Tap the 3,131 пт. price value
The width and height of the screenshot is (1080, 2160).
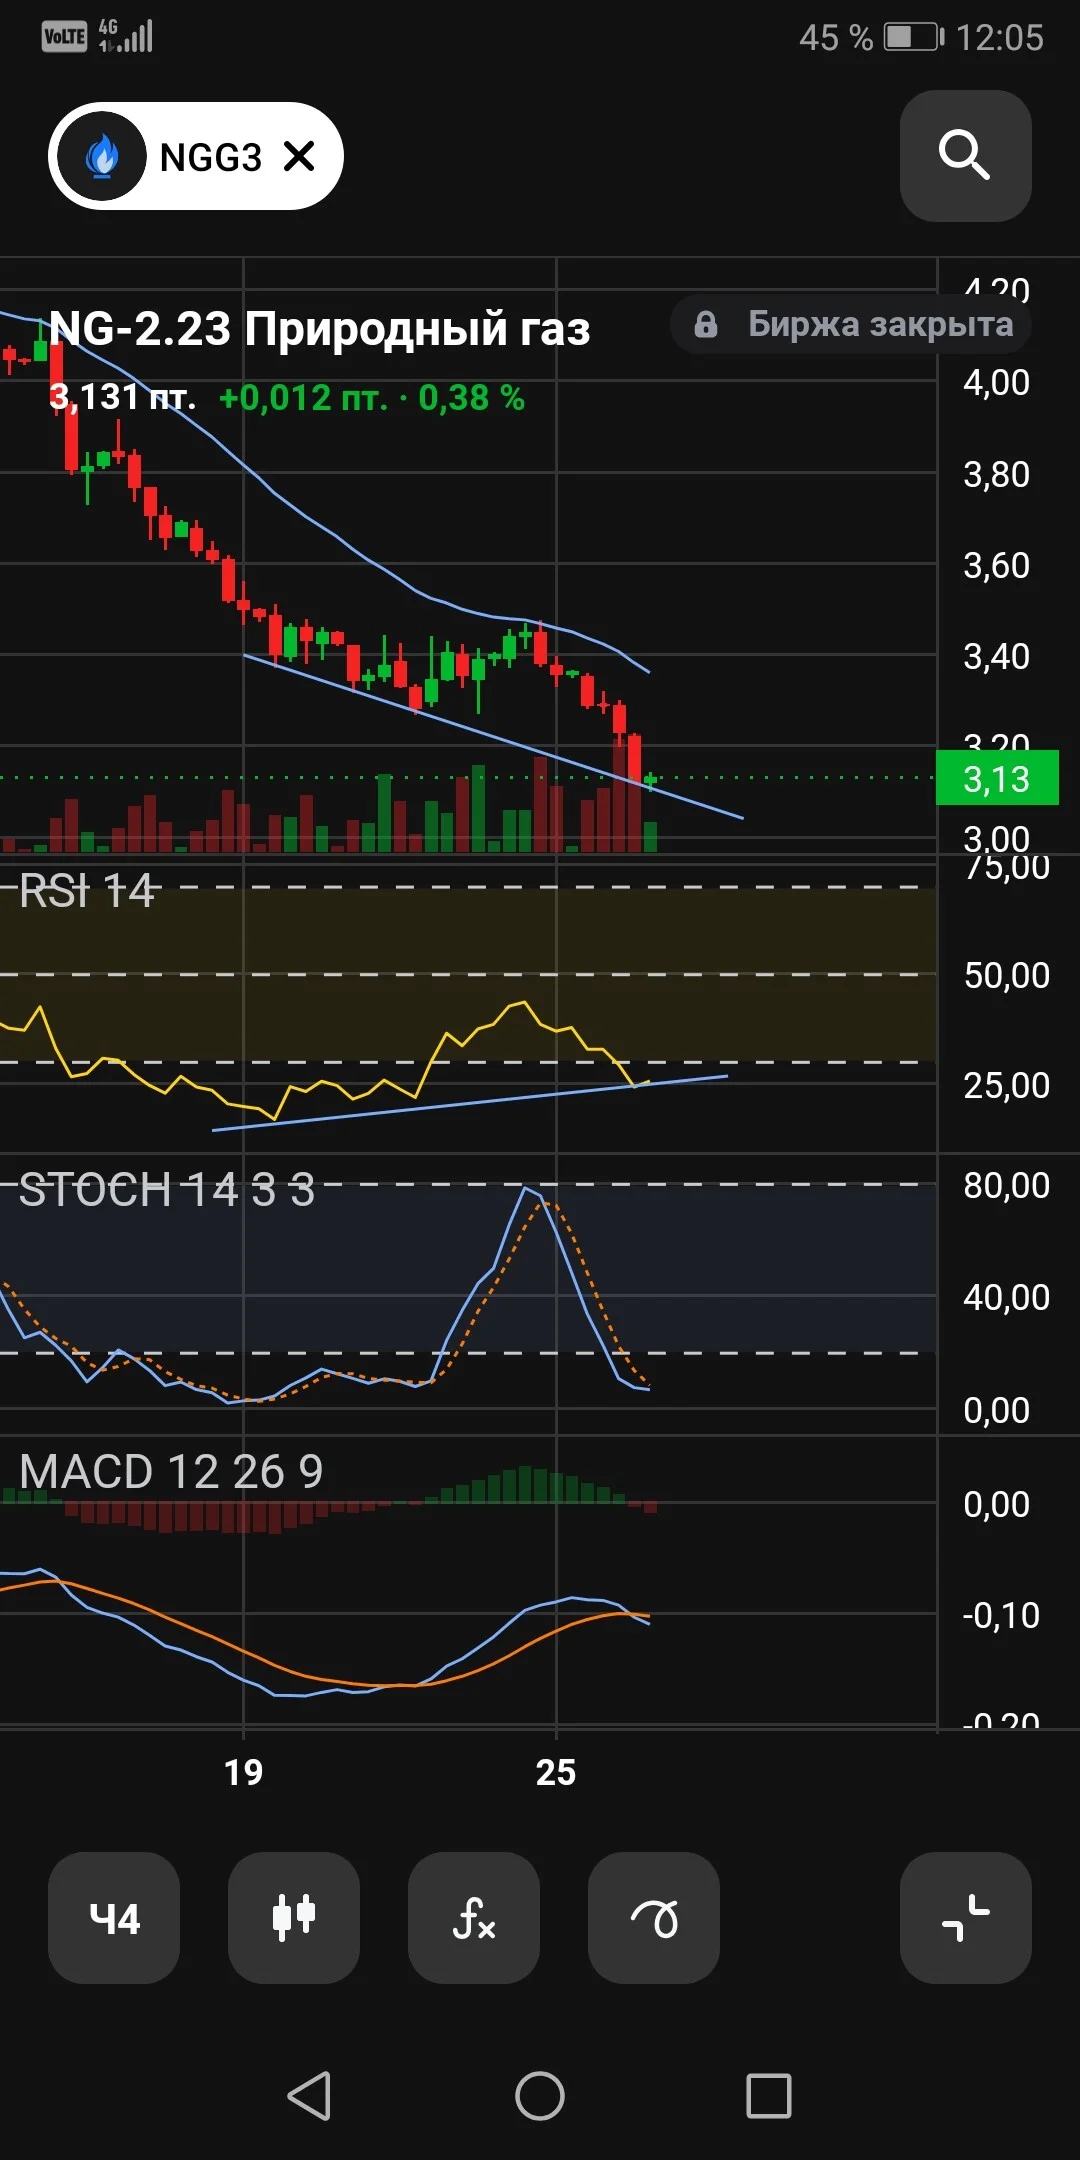click(122, 398)
